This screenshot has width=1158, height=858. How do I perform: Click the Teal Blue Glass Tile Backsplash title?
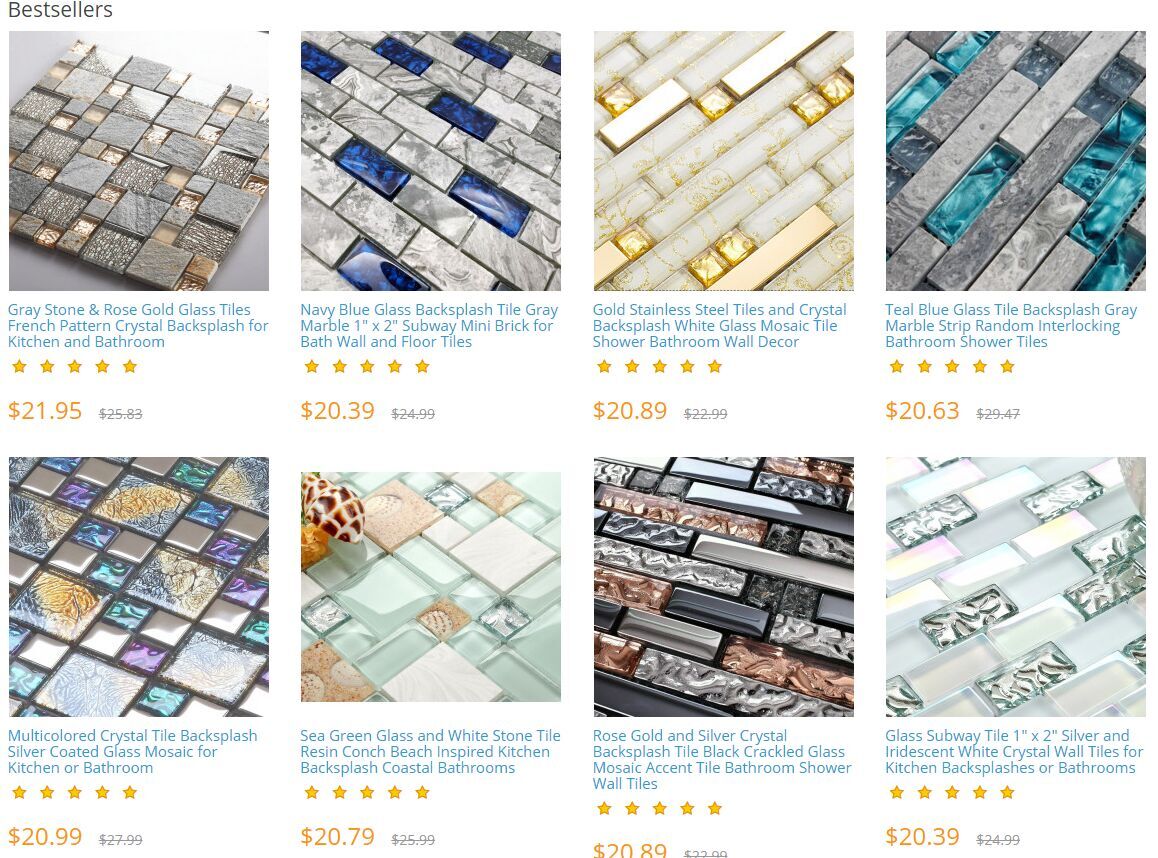pyautogui.click(x=1011, y=326)
